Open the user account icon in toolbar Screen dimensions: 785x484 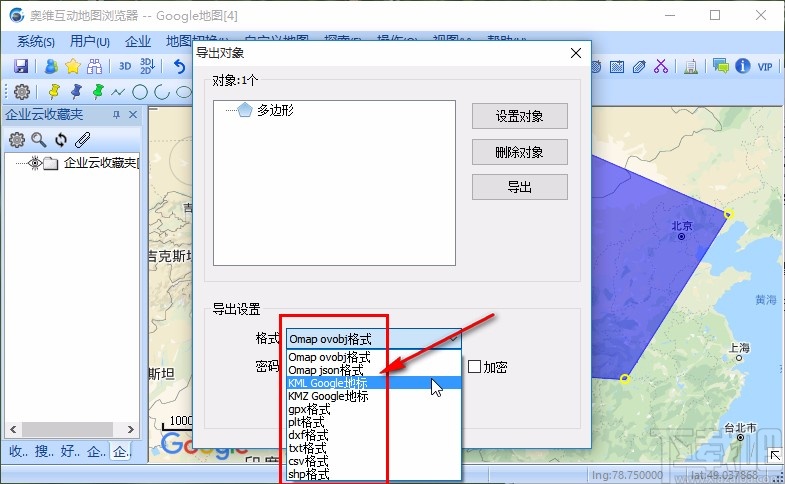coord(51,66)
